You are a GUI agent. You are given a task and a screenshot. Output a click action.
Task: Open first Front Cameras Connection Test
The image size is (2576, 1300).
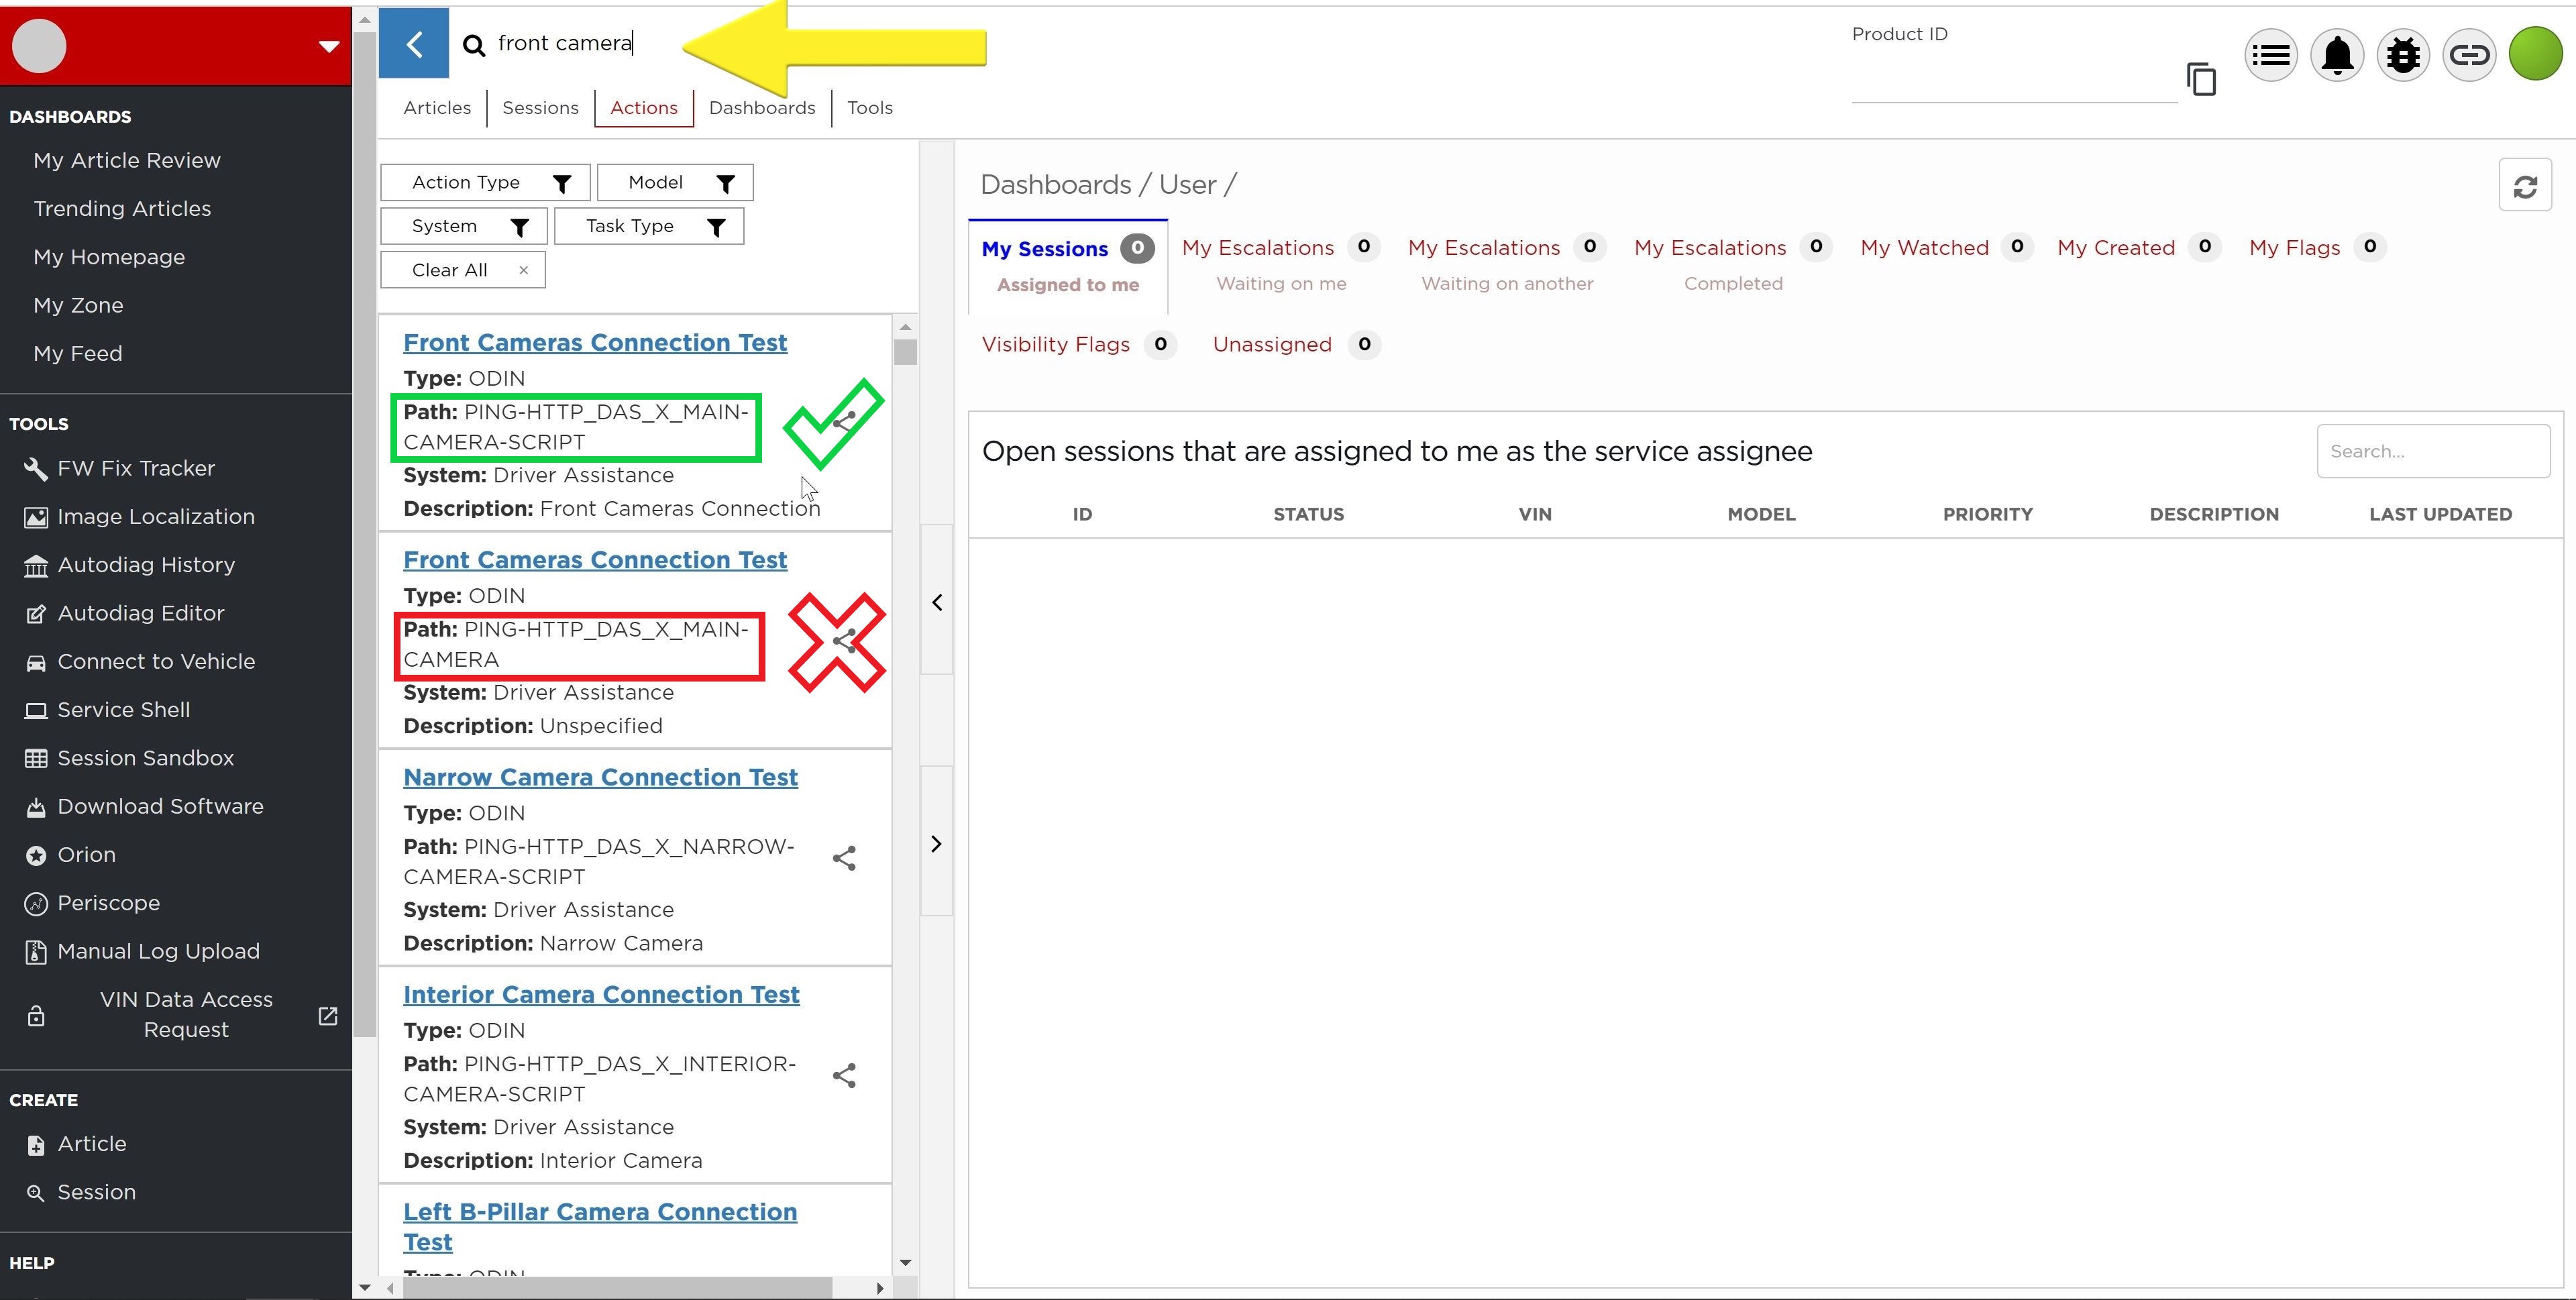[595, 342]
